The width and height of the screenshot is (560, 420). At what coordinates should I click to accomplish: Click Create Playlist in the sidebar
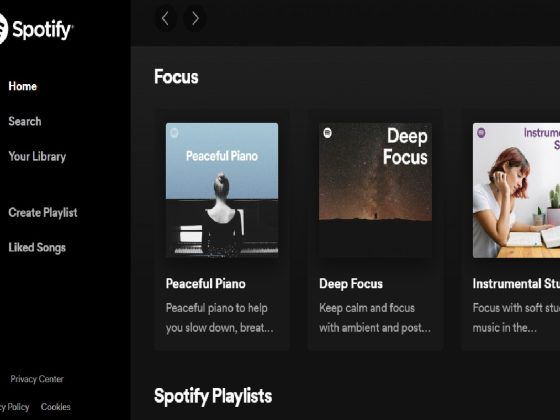point(43,212)
